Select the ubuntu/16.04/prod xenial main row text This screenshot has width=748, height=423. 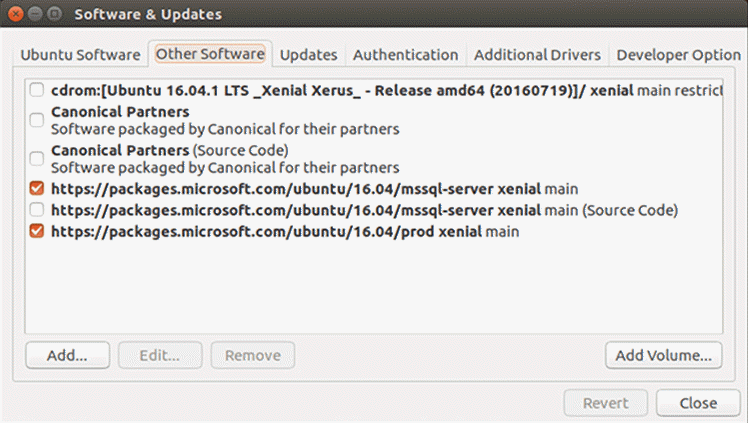tap(285, 231)
